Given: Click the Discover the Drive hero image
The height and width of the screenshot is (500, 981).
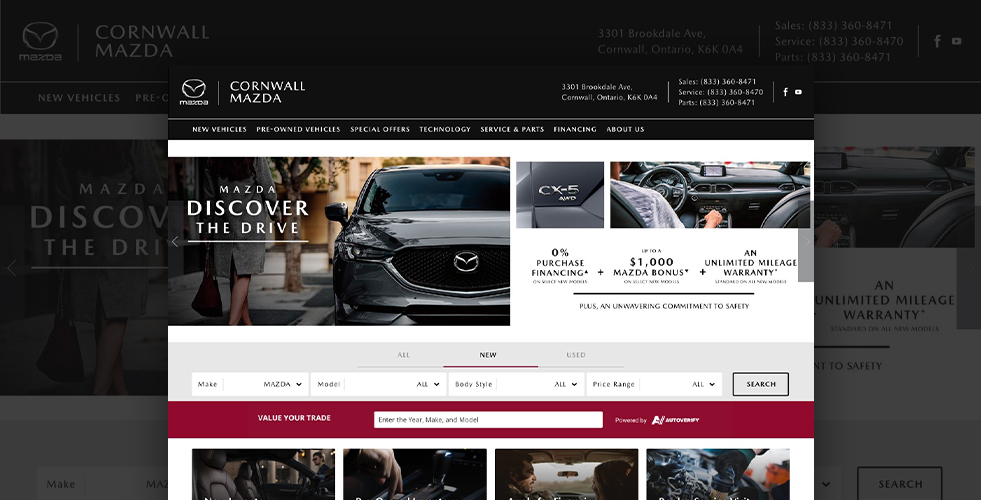Looking at the screenshot, I should click(x=338, y=241).
